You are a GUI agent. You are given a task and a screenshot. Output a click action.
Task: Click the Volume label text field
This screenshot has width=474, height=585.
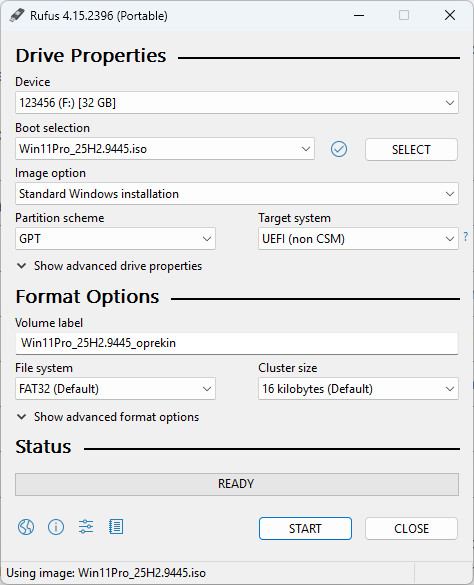(x=237, y=343)
